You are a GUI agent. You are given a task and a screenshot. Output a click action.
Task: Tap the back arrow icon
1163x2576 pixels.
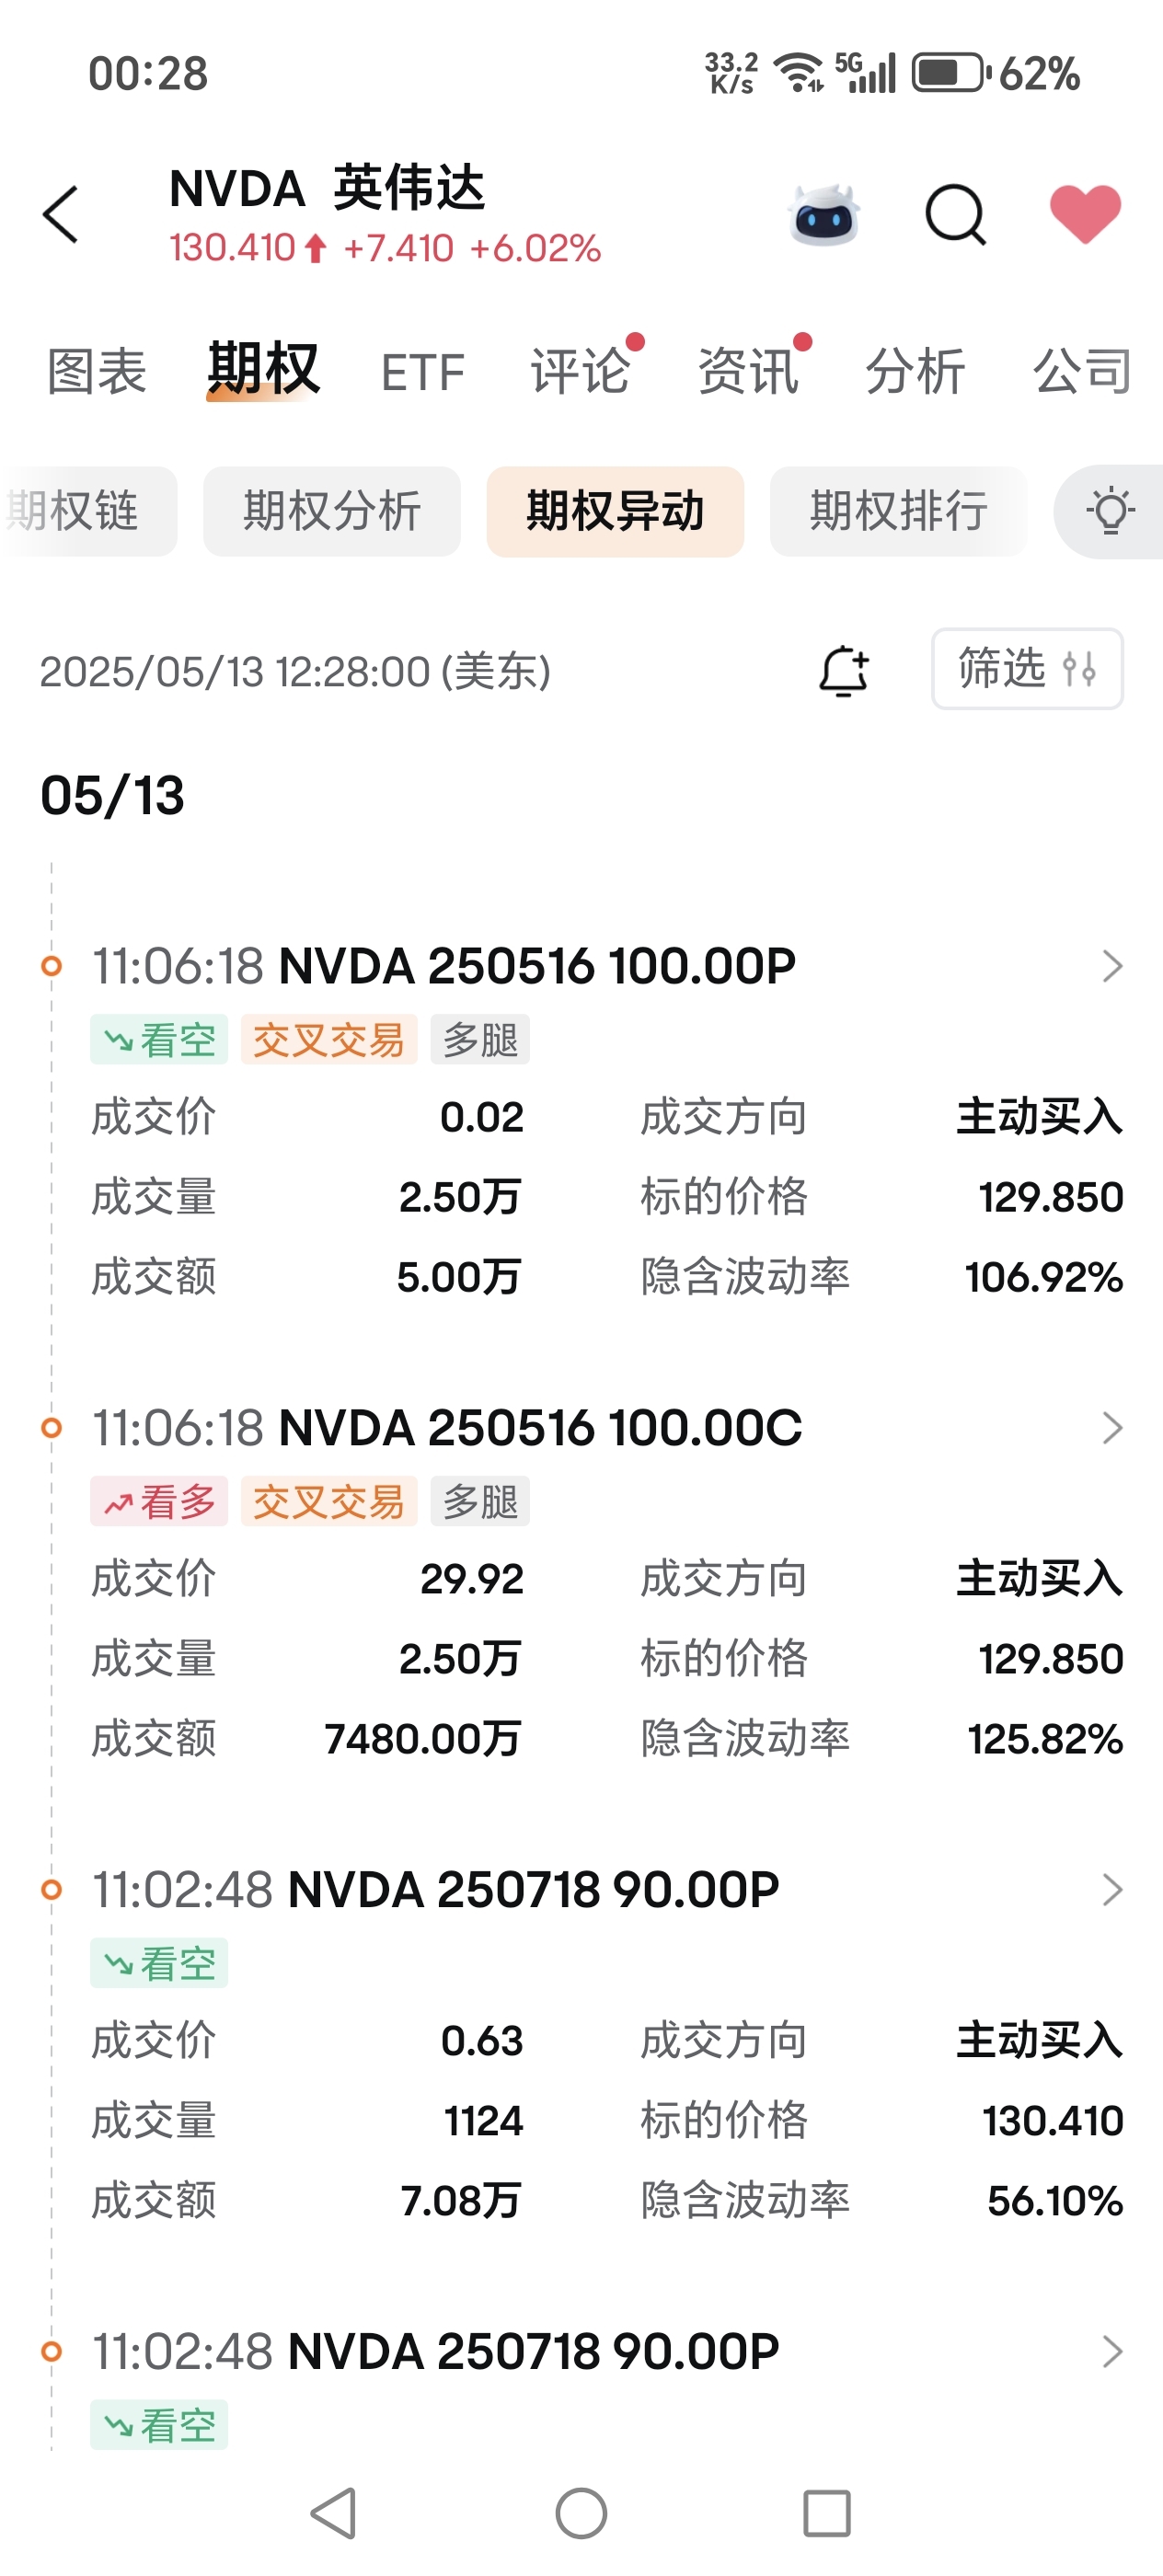tap(60, 214)
